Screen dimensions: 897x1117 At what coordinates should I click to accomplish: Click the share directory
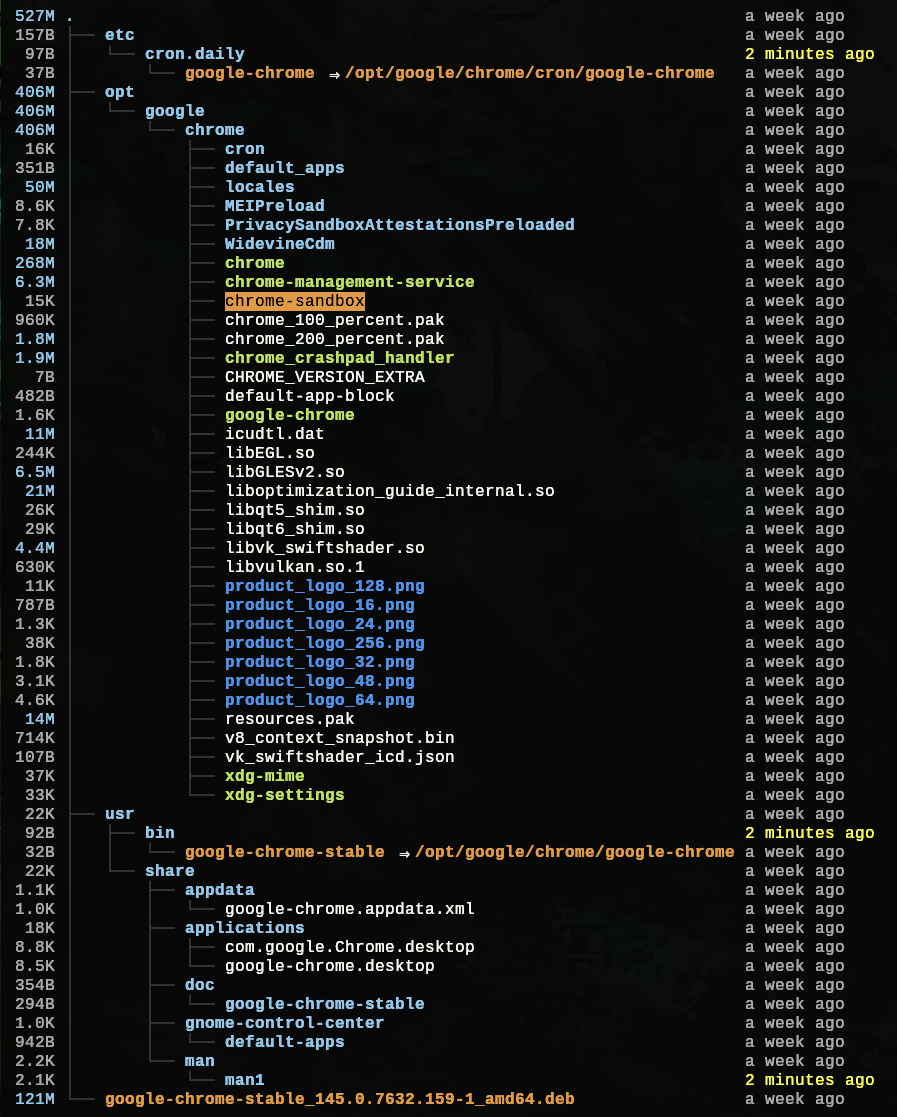coord(170,871)
